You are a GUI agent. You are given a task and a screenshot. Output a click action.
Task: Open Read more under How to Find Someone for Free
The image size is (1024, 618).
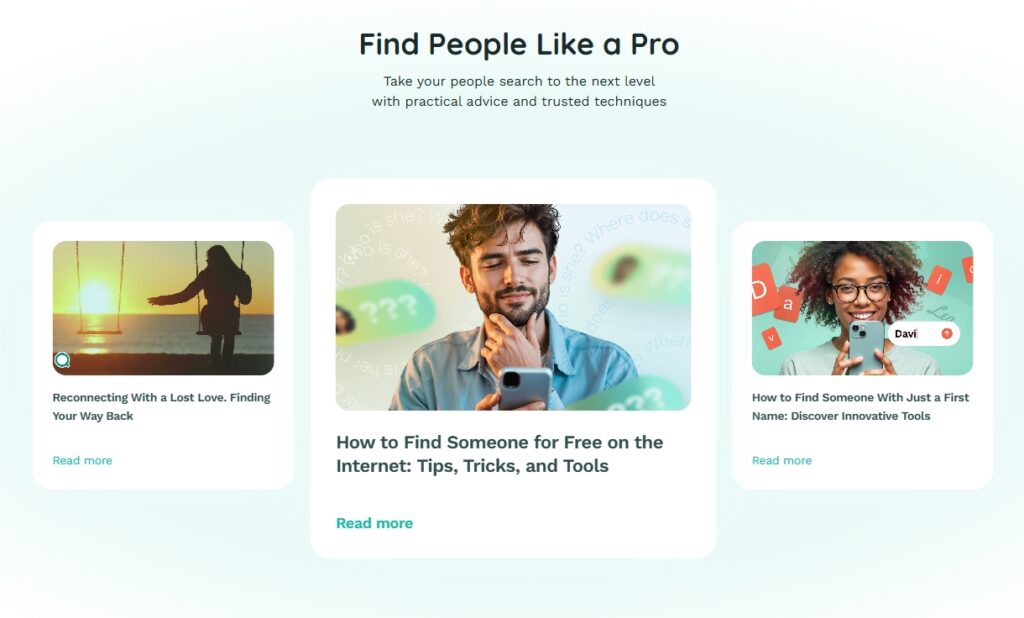(x=374, y=523)
